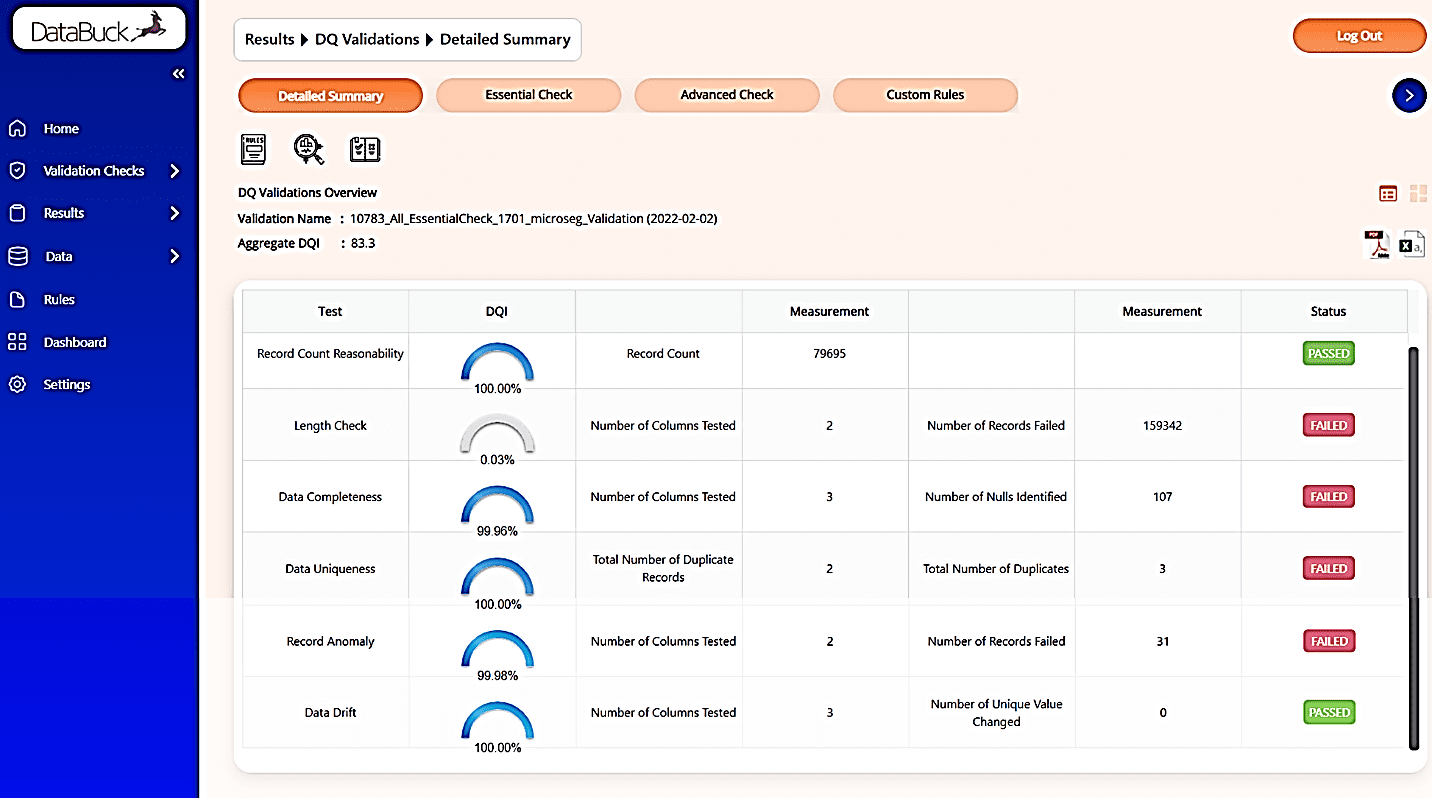Open Settings in the sidebar

67,384
